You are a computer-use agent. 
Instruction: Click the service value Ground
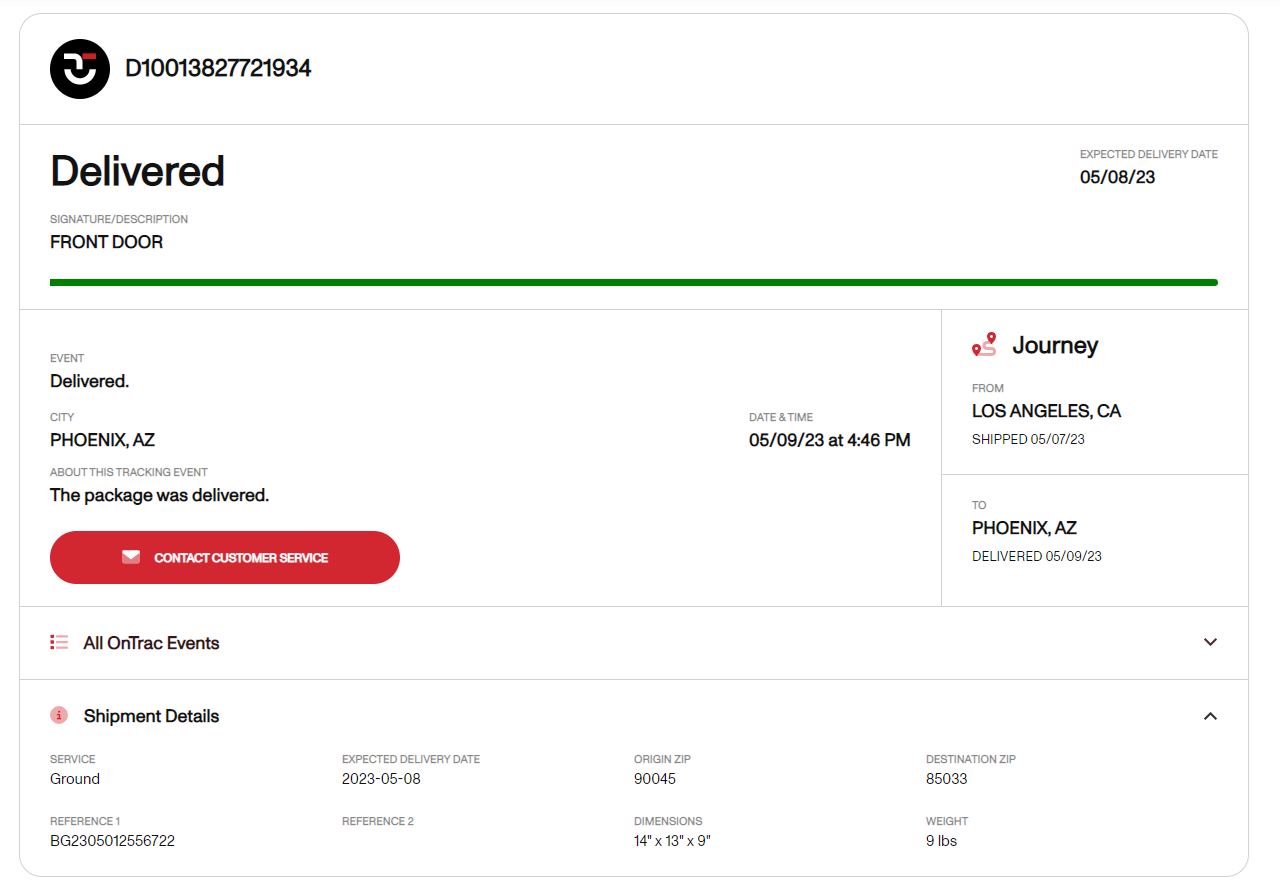(x=75, y=779)
